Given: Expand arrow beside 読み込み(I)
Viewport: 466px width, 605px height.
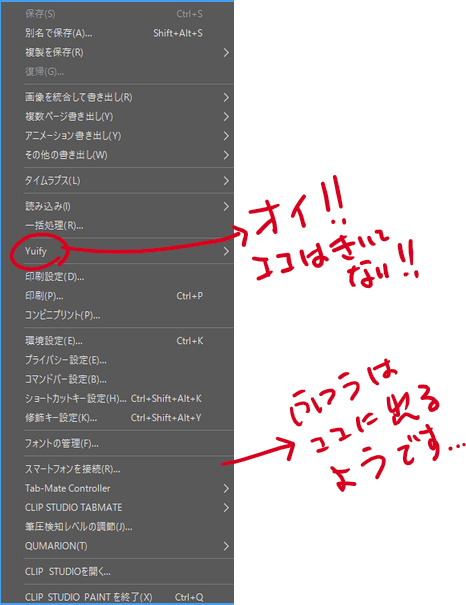Looking at the screenshot, I should tap(226, 206).
